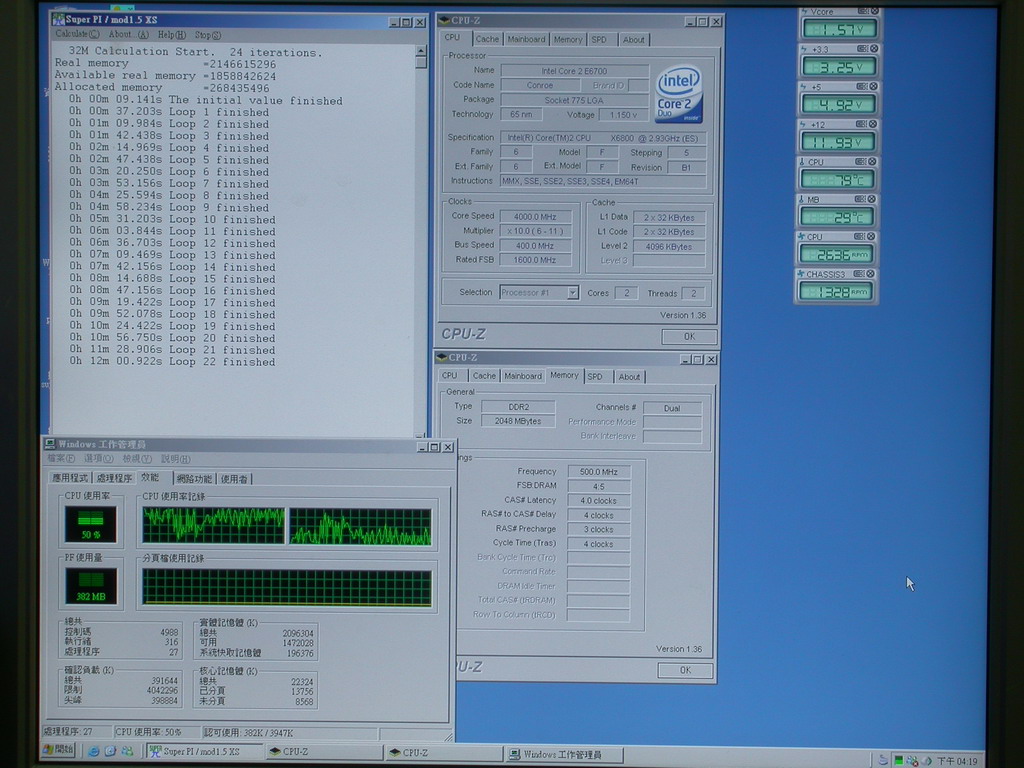Open the 檔案 menu in Task Manager
The image size is (1024, 768).
pos(61,458)
